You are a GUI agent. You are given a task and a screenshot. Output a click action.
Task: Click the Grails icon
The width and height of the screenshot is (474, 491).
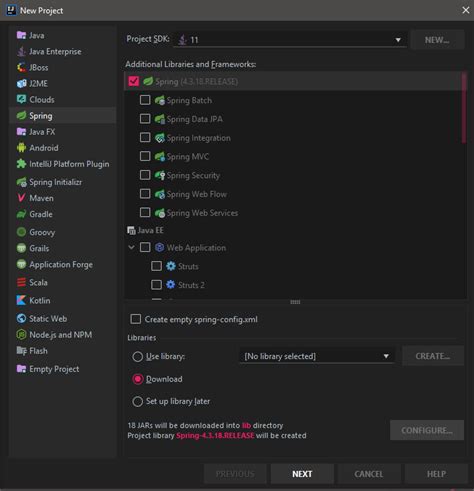(21, 248)
